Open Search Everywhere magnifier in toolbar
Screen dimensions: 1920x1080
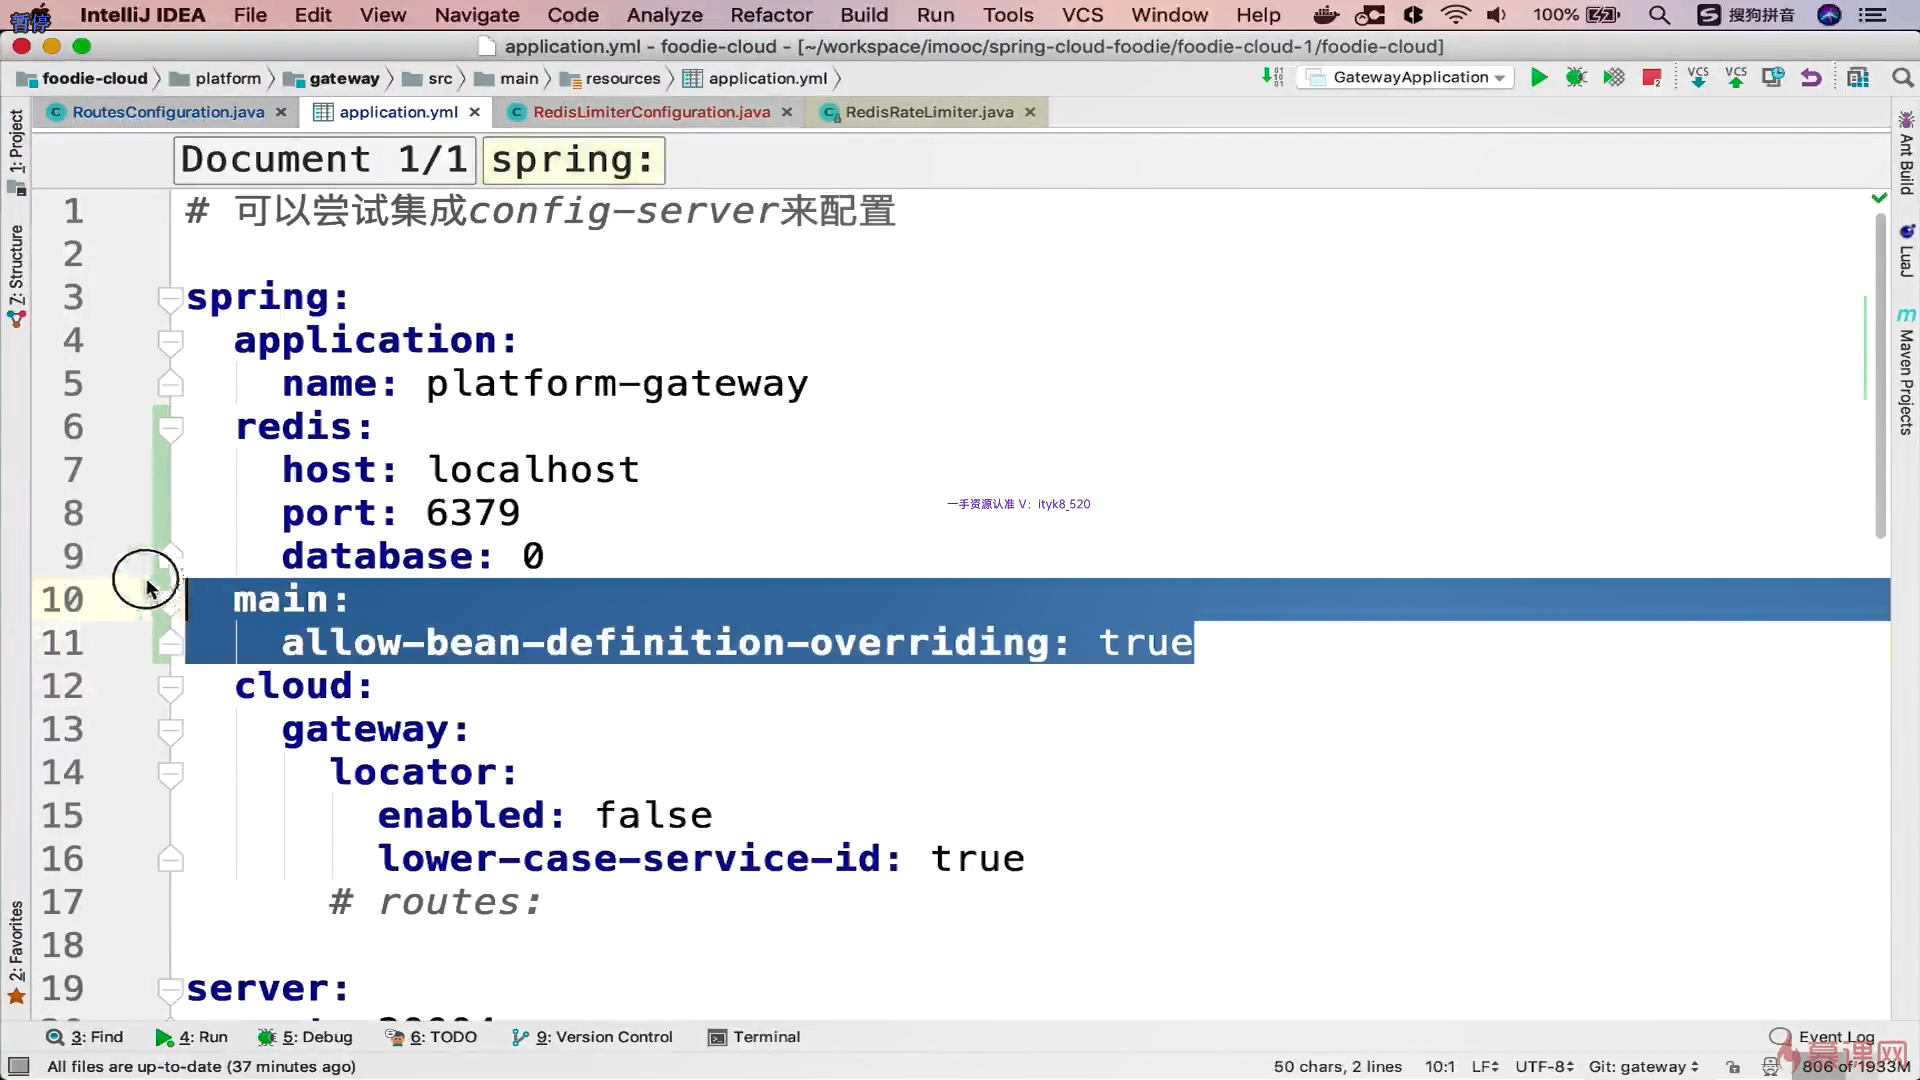(1902, 78)
